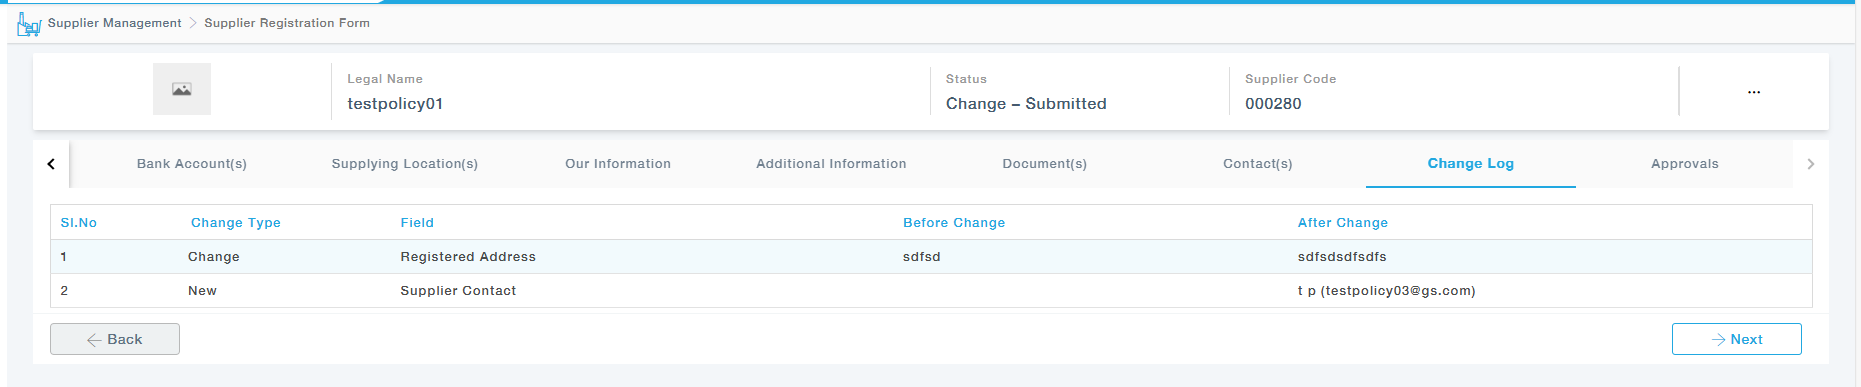
Task: Click the Supplier Management breadcrumb link
Action: click(x=115, y=23)
